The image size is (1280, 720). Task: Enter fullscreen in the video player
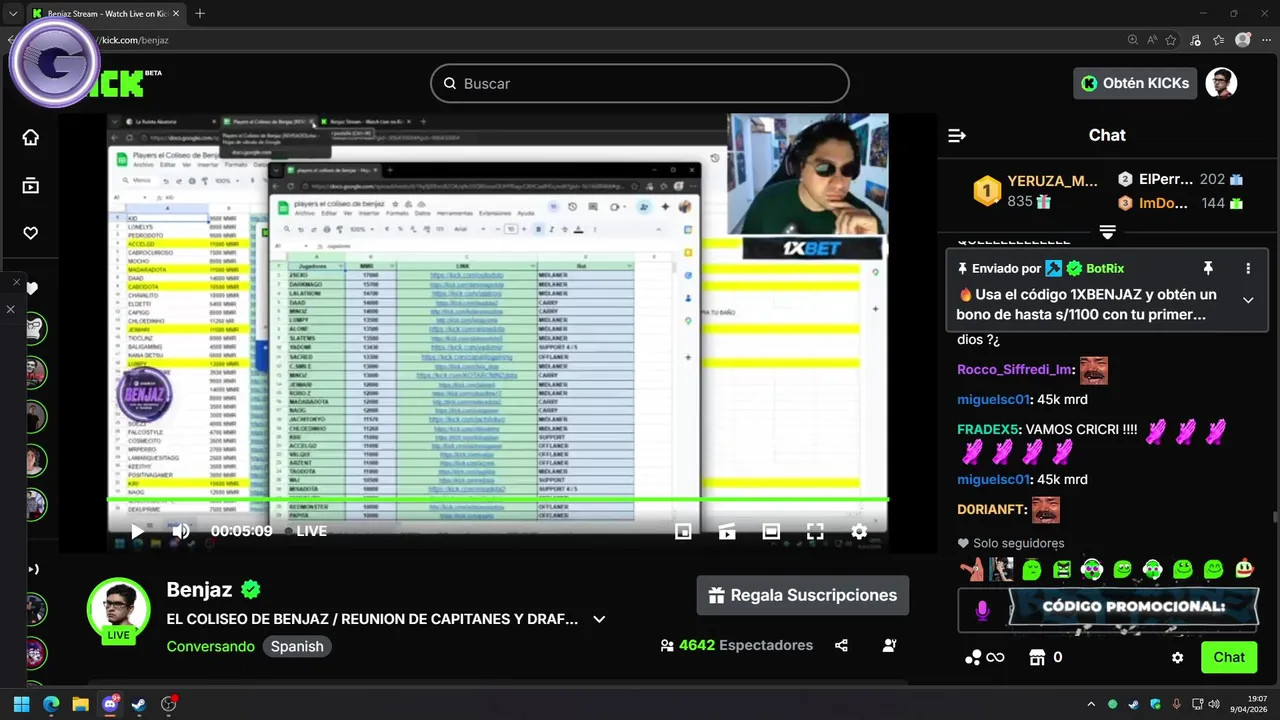tap(815, 532)
